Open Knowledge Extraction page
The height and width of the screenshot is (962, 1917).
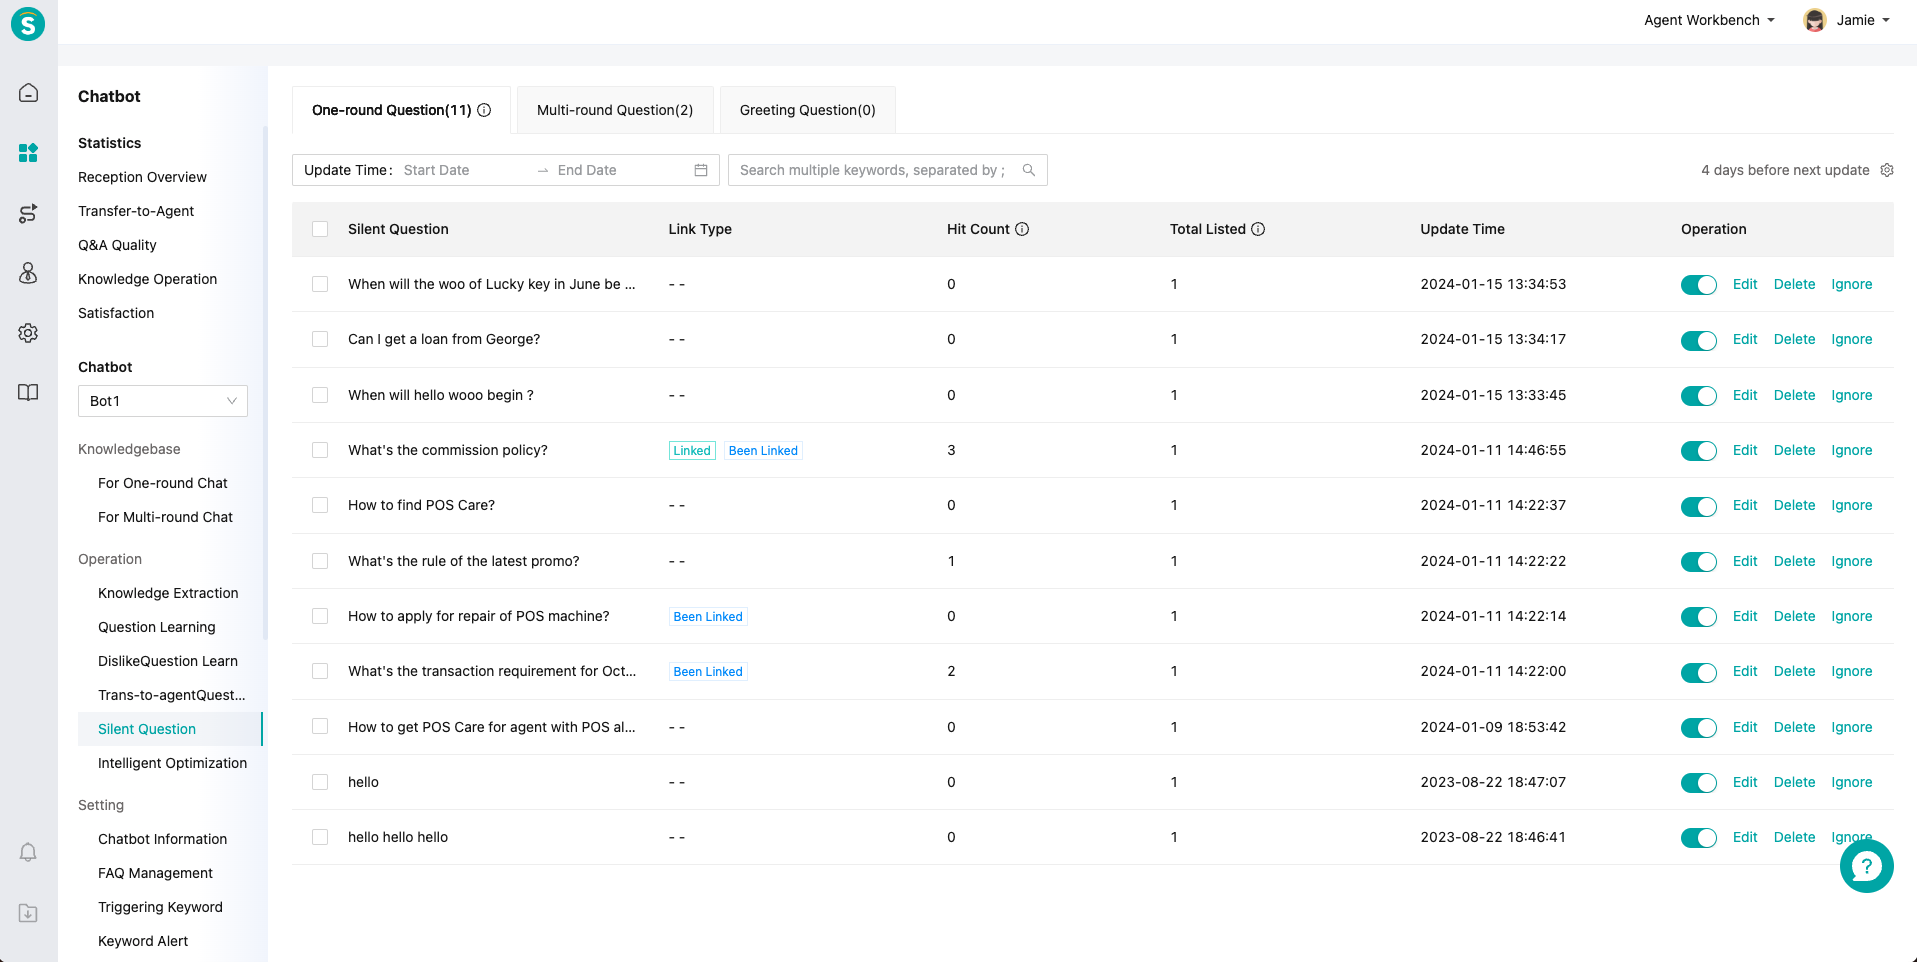pyautogui.click(x=168, y=593)
